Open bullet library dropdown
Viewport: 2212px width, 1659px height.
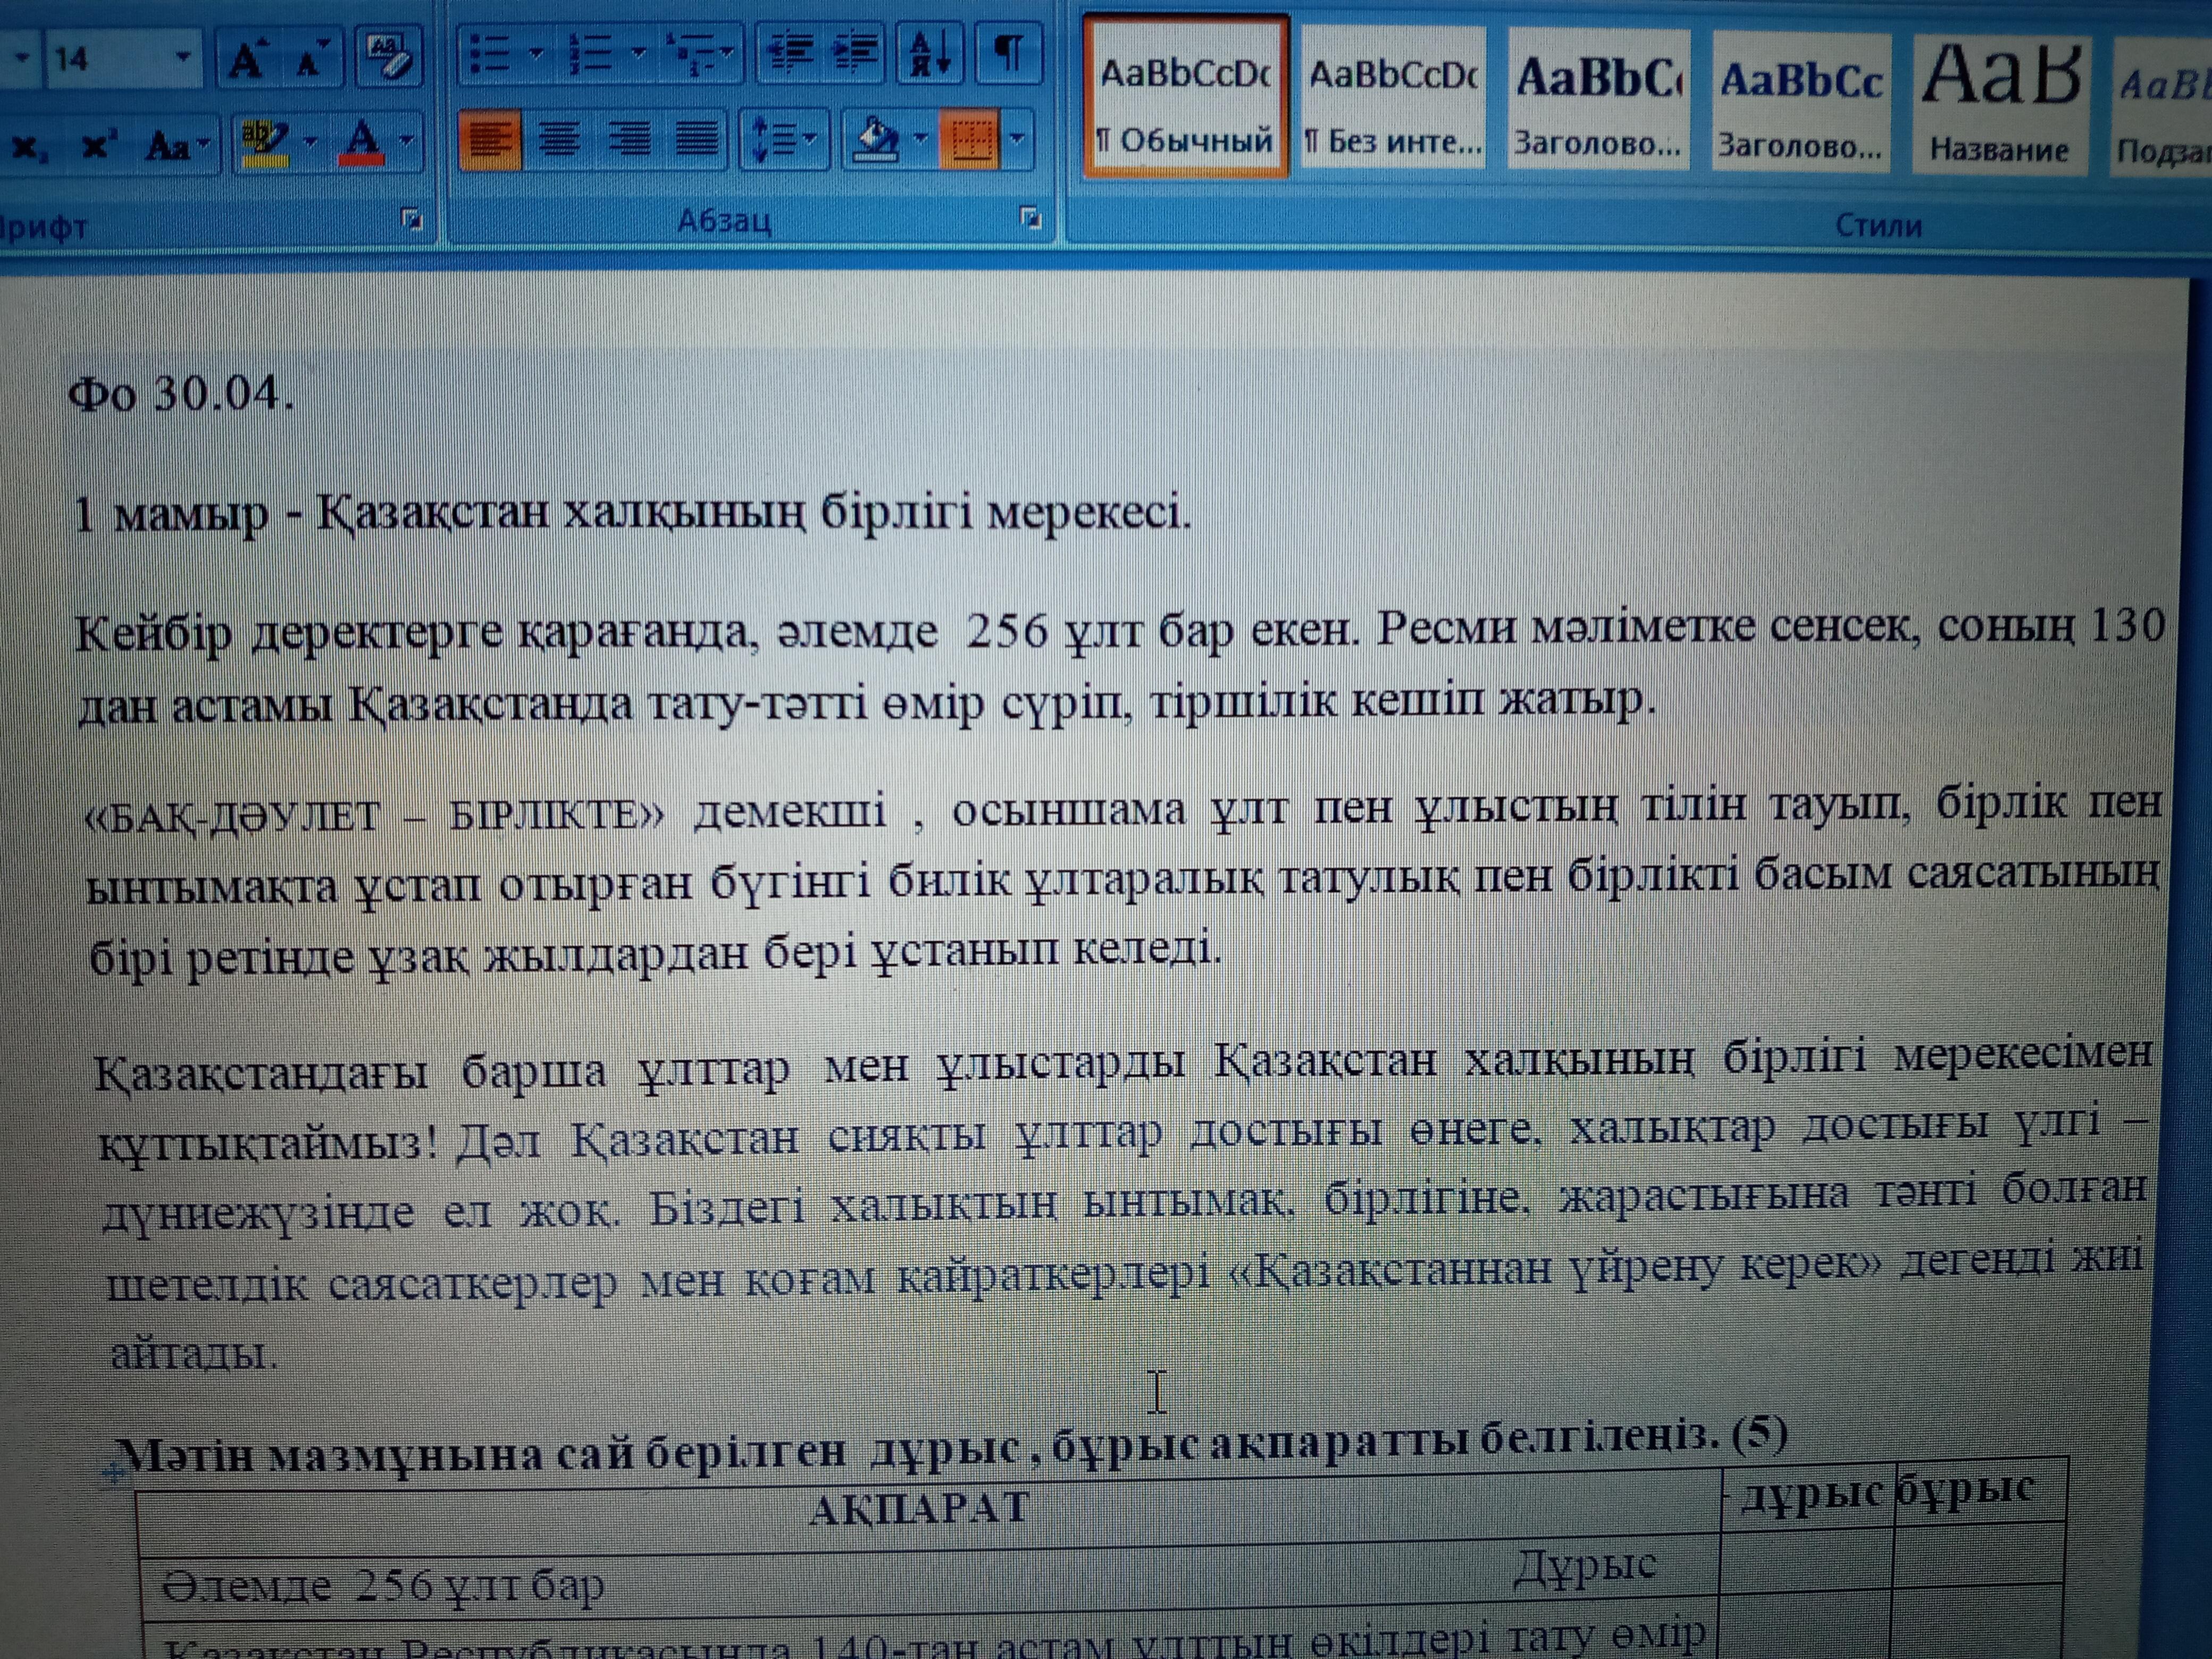point(536,53)
